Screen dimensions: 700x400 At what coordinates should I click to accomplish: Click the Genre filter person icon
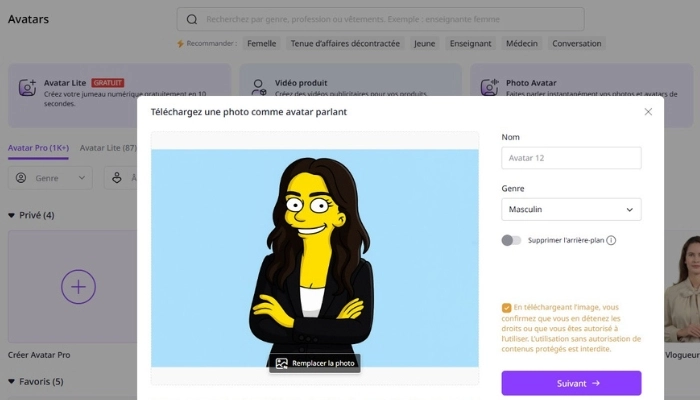click(x=21, y=178)
